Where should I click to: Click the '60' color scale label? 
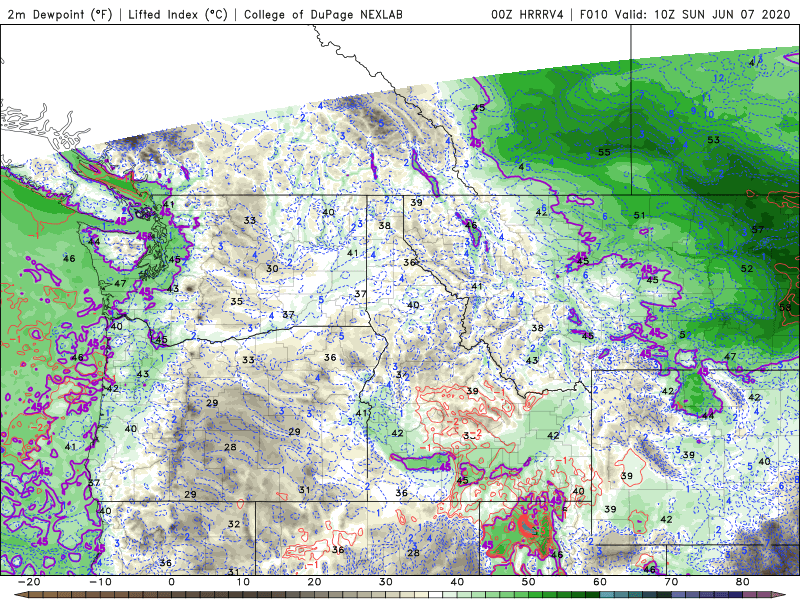600,582
